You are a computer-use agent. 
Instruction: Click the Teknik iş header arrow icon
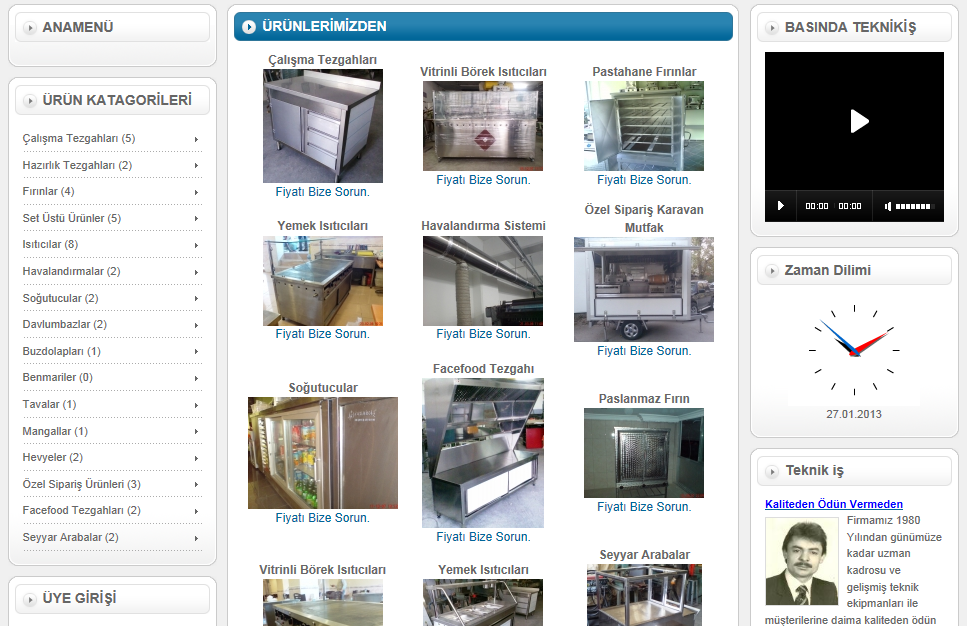(x=772, y=471)
